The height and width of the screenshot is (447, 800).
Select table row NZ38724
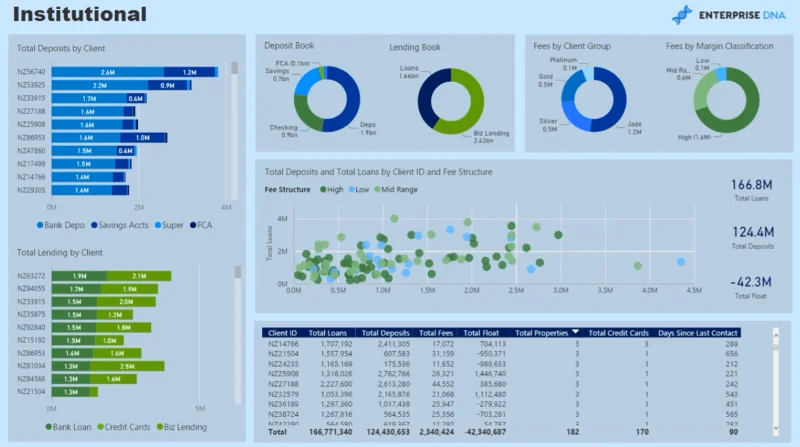501,414
